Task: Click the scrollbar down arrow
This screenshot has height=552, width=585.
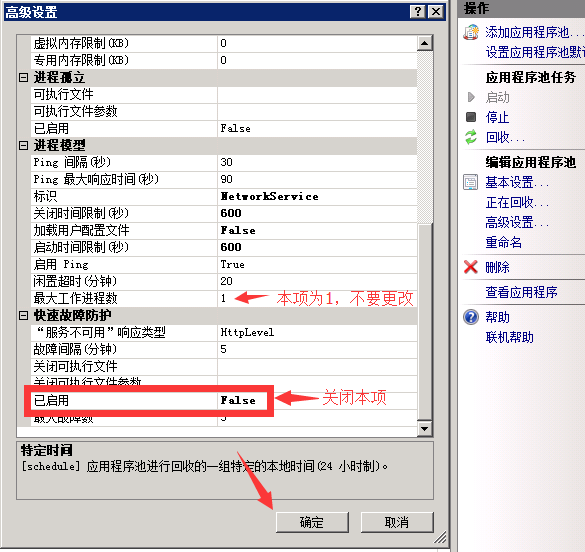Action: [425, 429]
